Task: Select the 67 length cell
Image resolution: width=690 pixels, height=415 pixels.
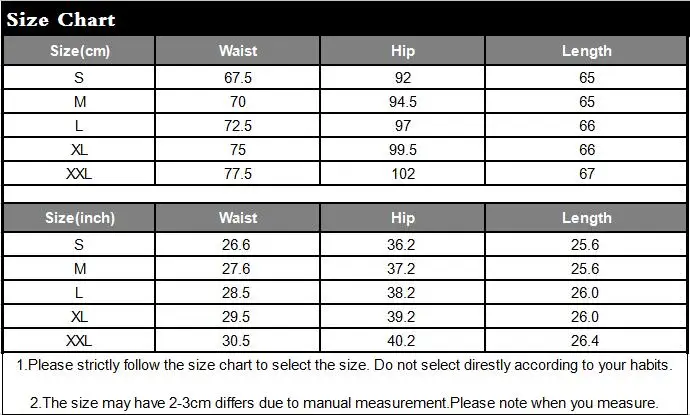Action: [x=587, y=174]
